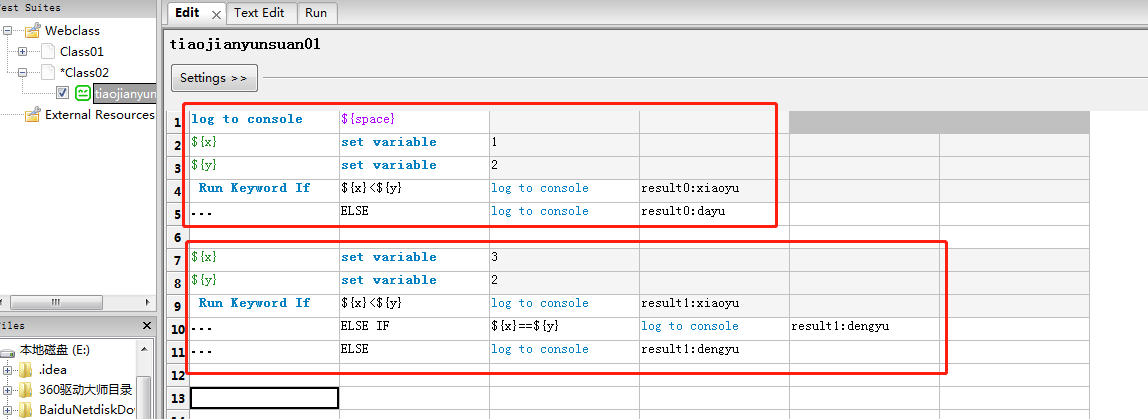Click the 360驱动大师目录 folder icon
Screen dimensions: 1148x419
tap(26, 390)
